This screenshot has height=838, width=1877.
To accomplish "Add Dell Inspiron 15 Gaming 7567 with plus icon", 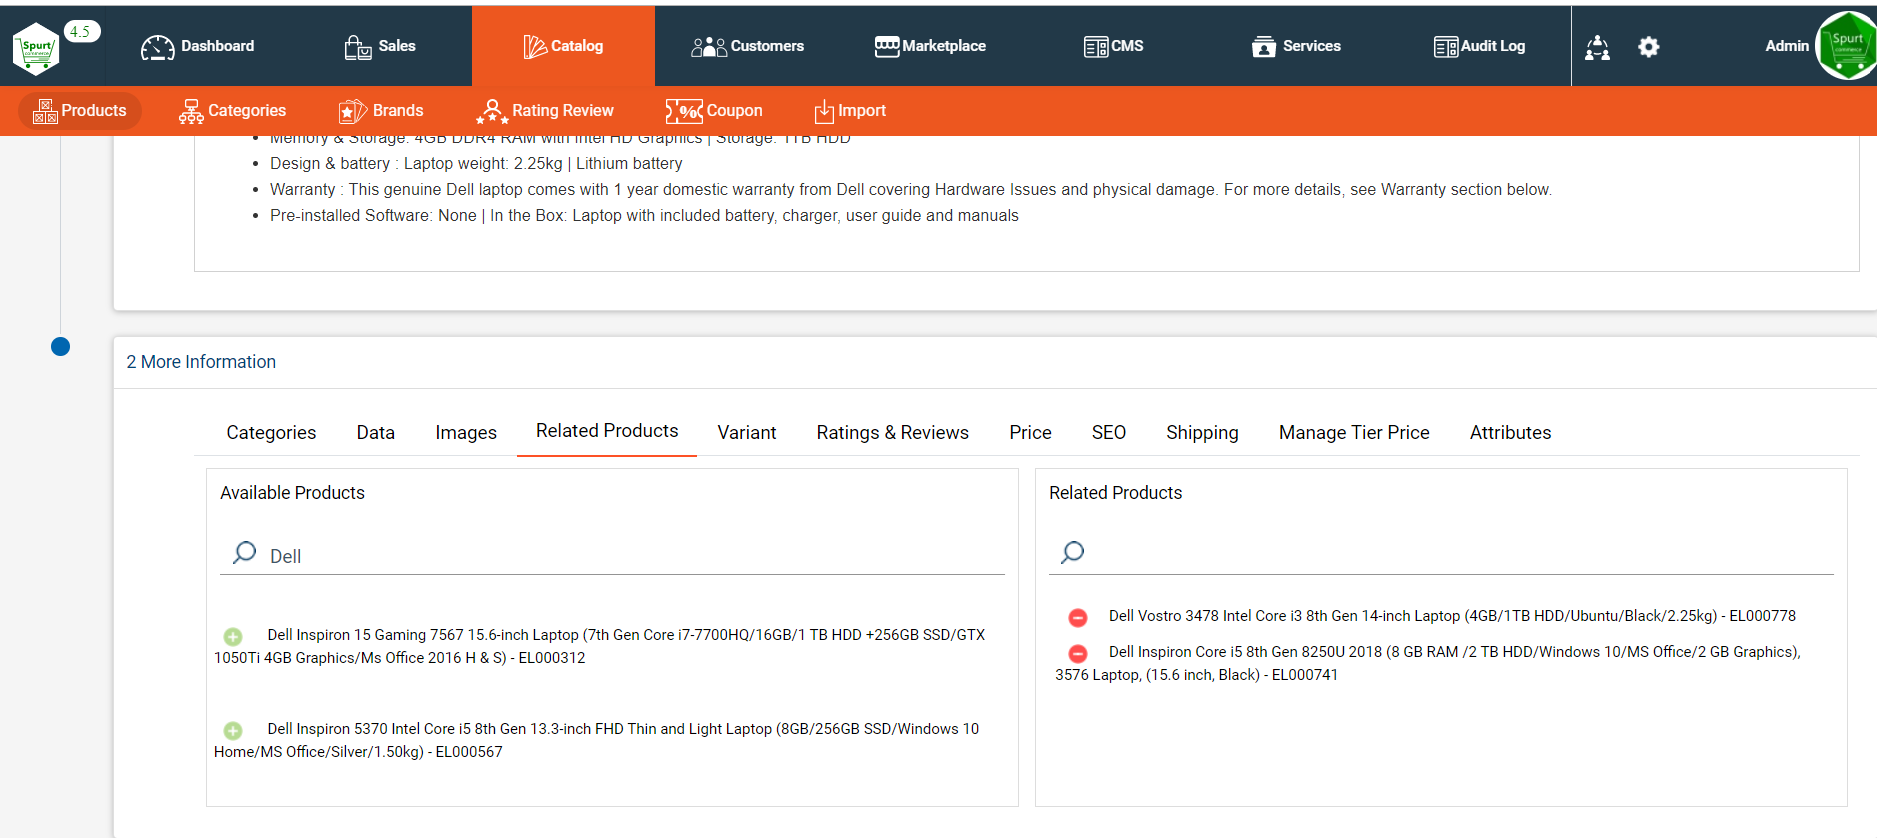I will click(233, 636).
